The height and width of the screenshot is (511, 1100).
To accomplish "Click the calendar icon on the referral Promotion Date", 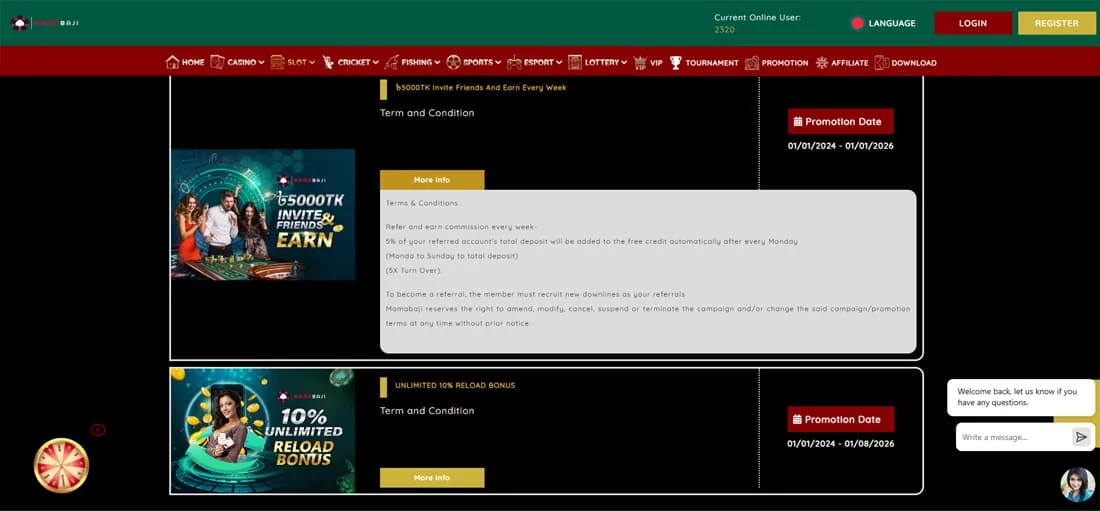I will point(798,121).
